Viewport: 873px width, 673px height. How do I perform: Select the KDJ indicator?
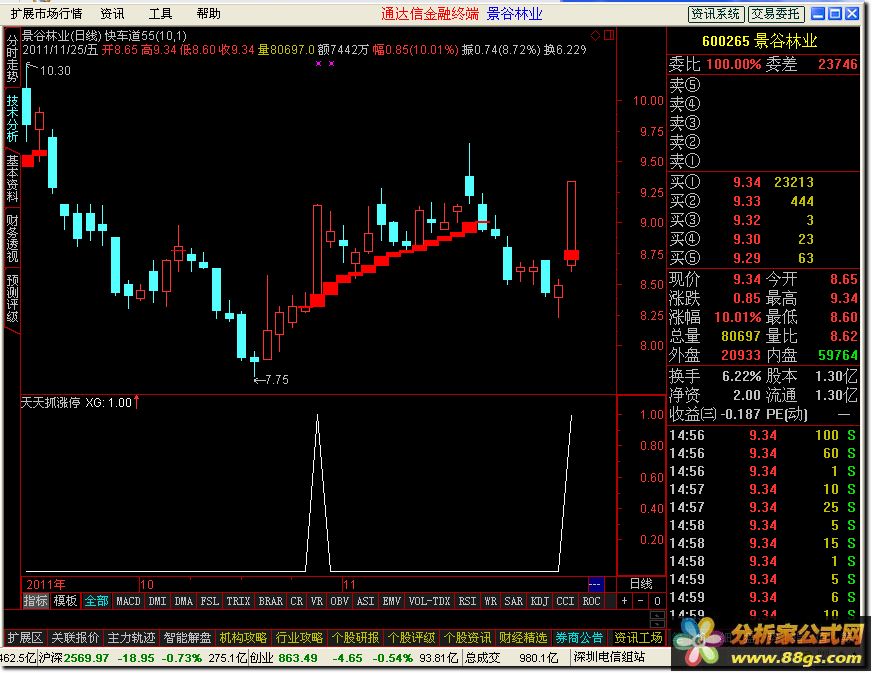[x=540, y=601]
